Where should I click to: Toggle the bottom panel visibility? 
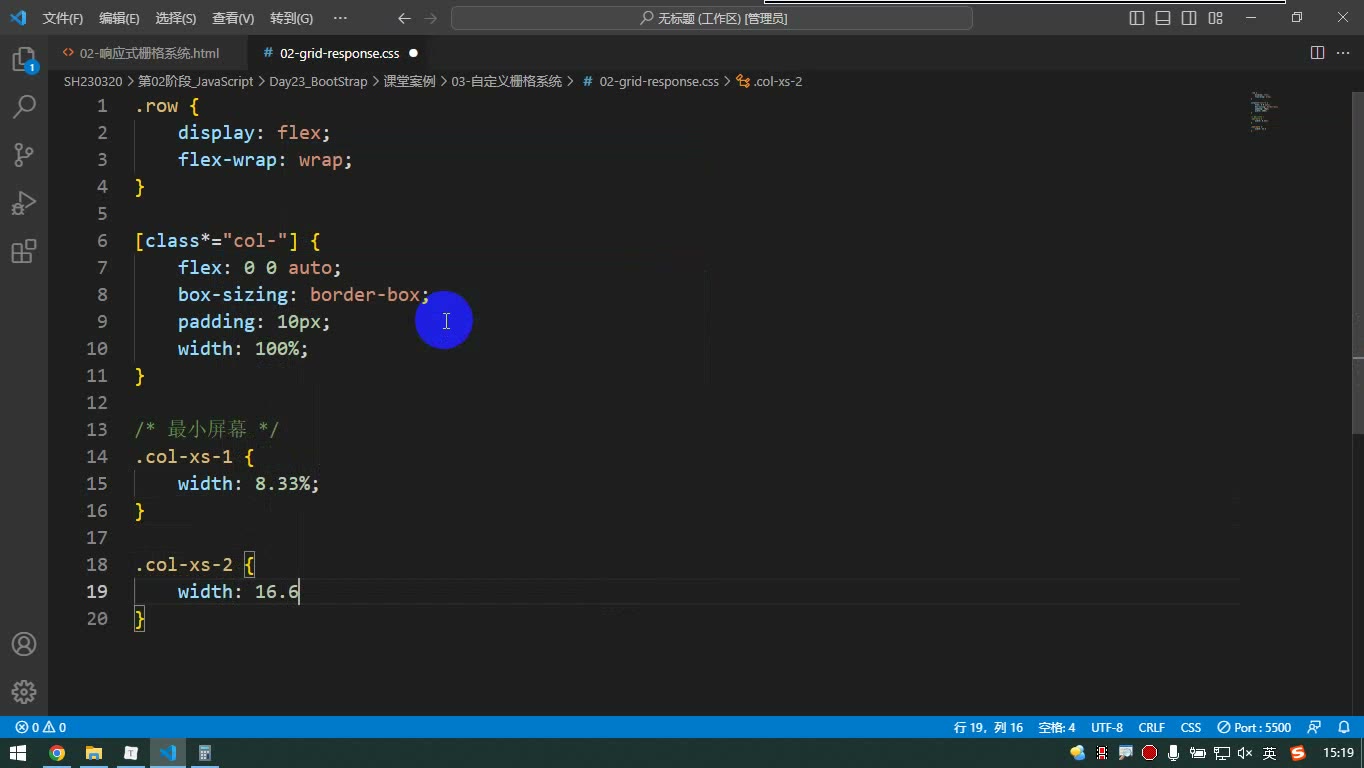(1163, 18)
